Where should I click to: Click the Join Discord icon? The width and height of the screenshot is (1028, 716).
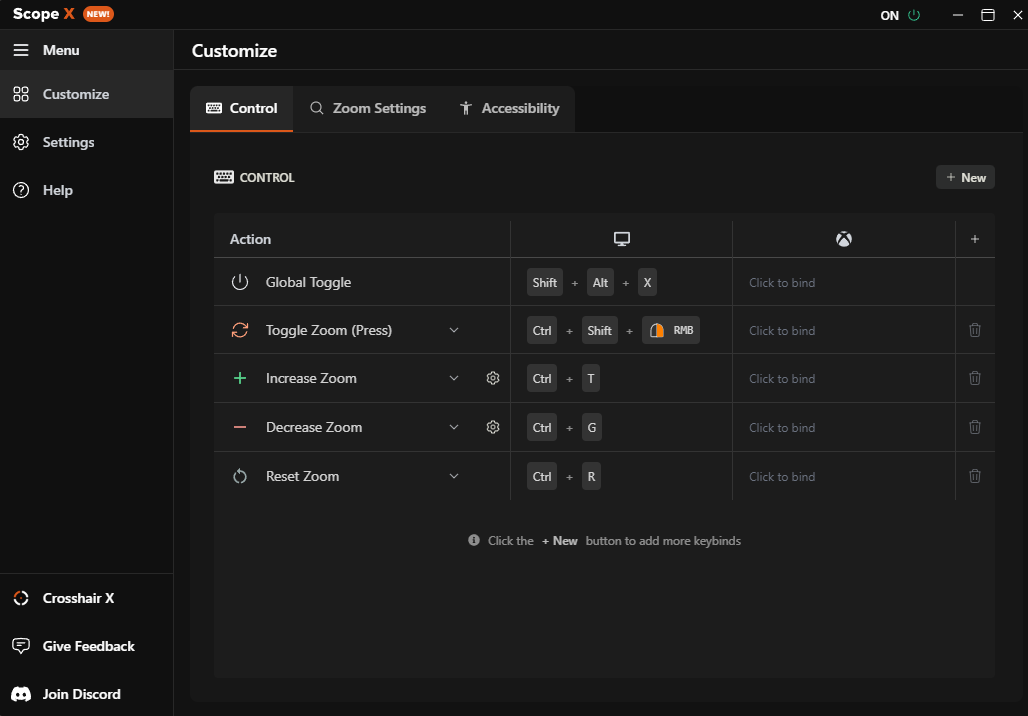(x=20, y=694)
